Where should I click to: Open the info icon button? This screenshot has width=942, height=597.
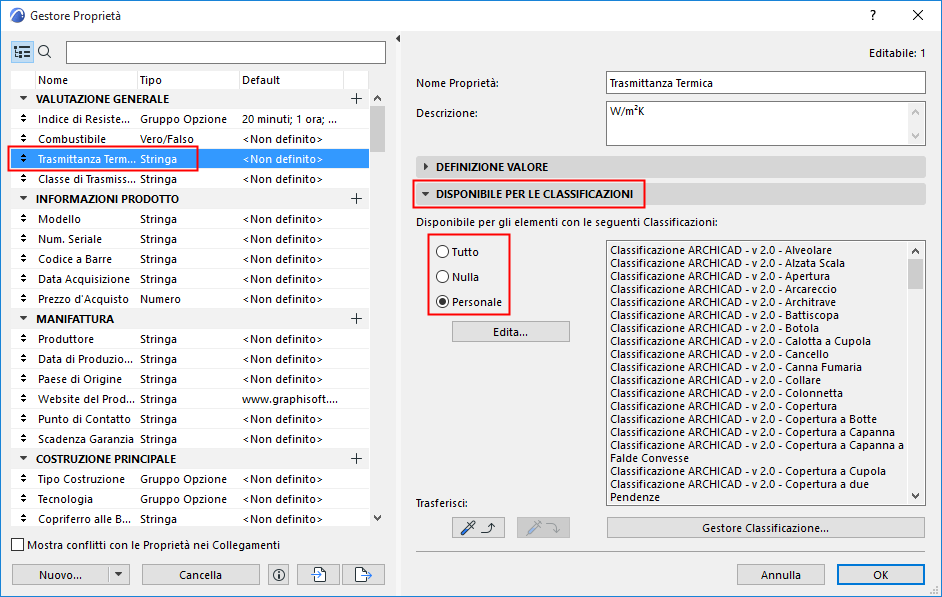279,575
